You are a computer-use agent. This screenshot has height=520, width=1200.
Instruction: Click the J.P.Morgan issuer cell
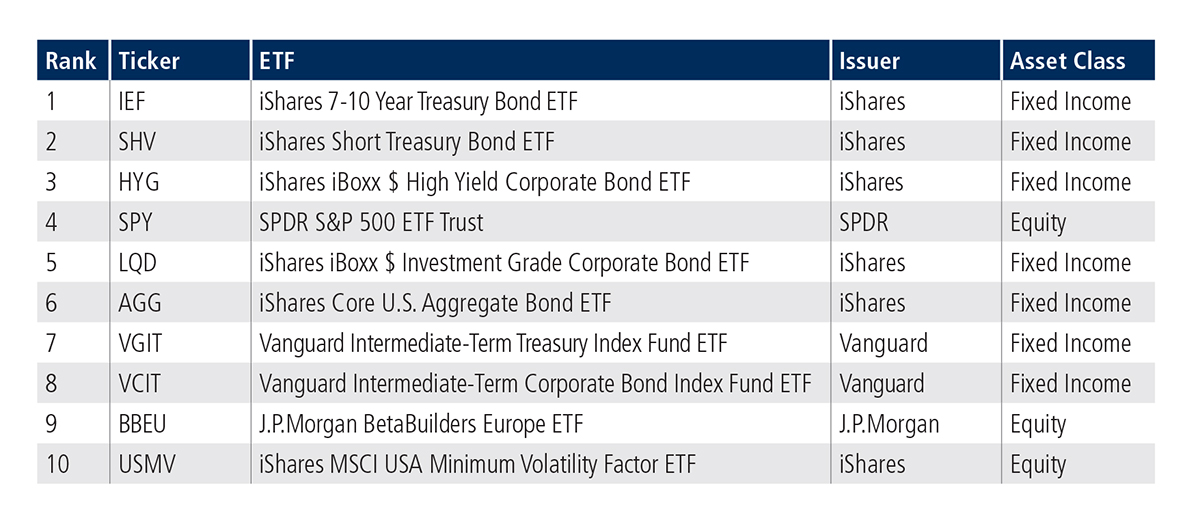click(x=889, y=424)
